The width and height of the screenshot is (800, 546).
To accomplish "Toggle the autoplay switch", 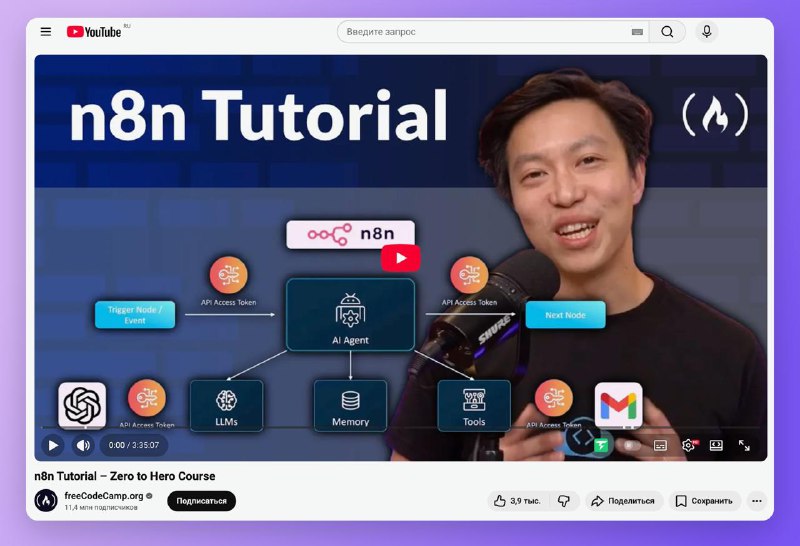I will click(x=631, y=445).
